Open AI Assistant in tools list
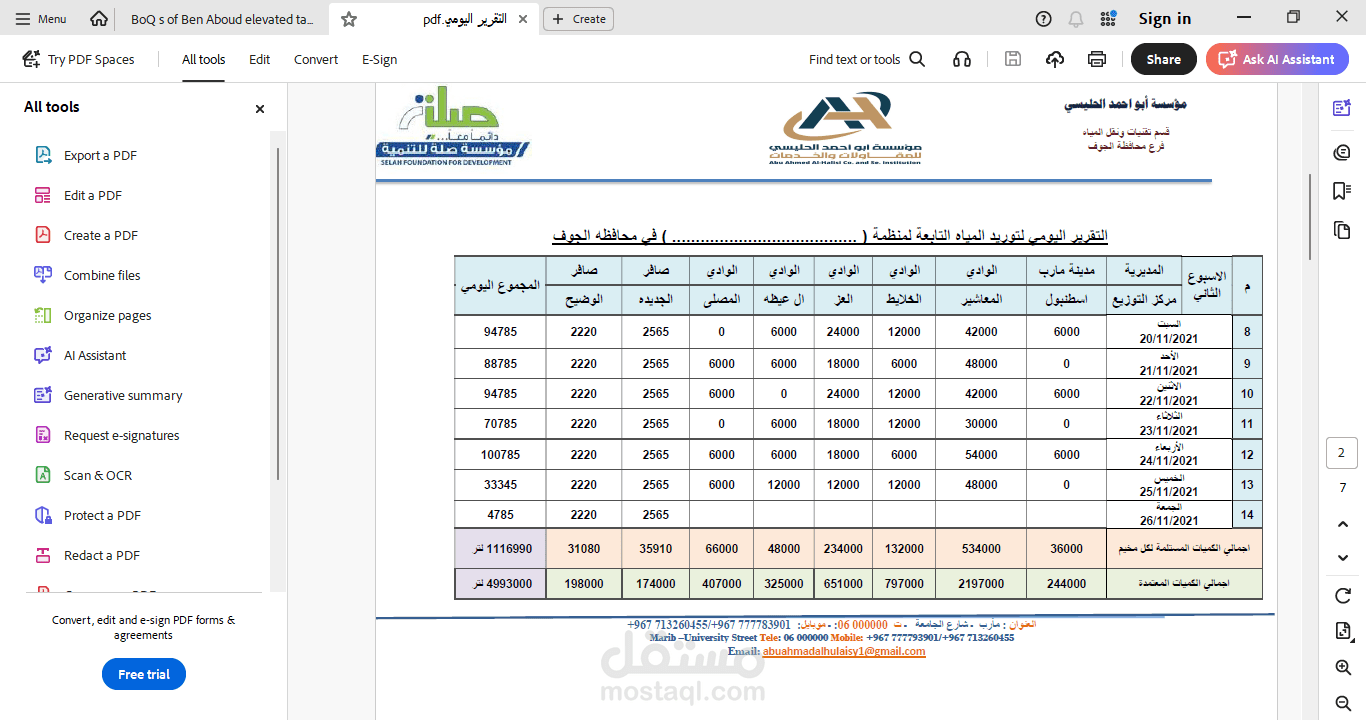 click(95, 355)
